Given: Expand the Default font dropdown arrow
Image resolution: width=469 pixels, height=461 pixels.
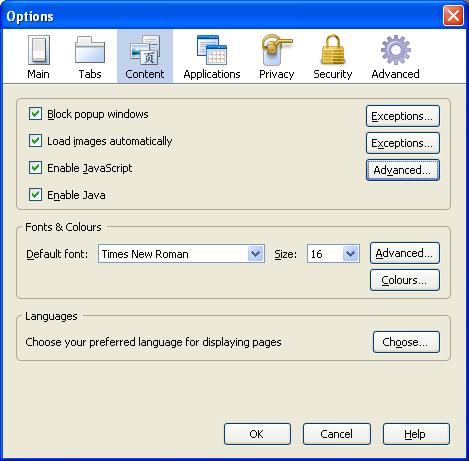Looking at the screenshot, I should coord(256,254).
